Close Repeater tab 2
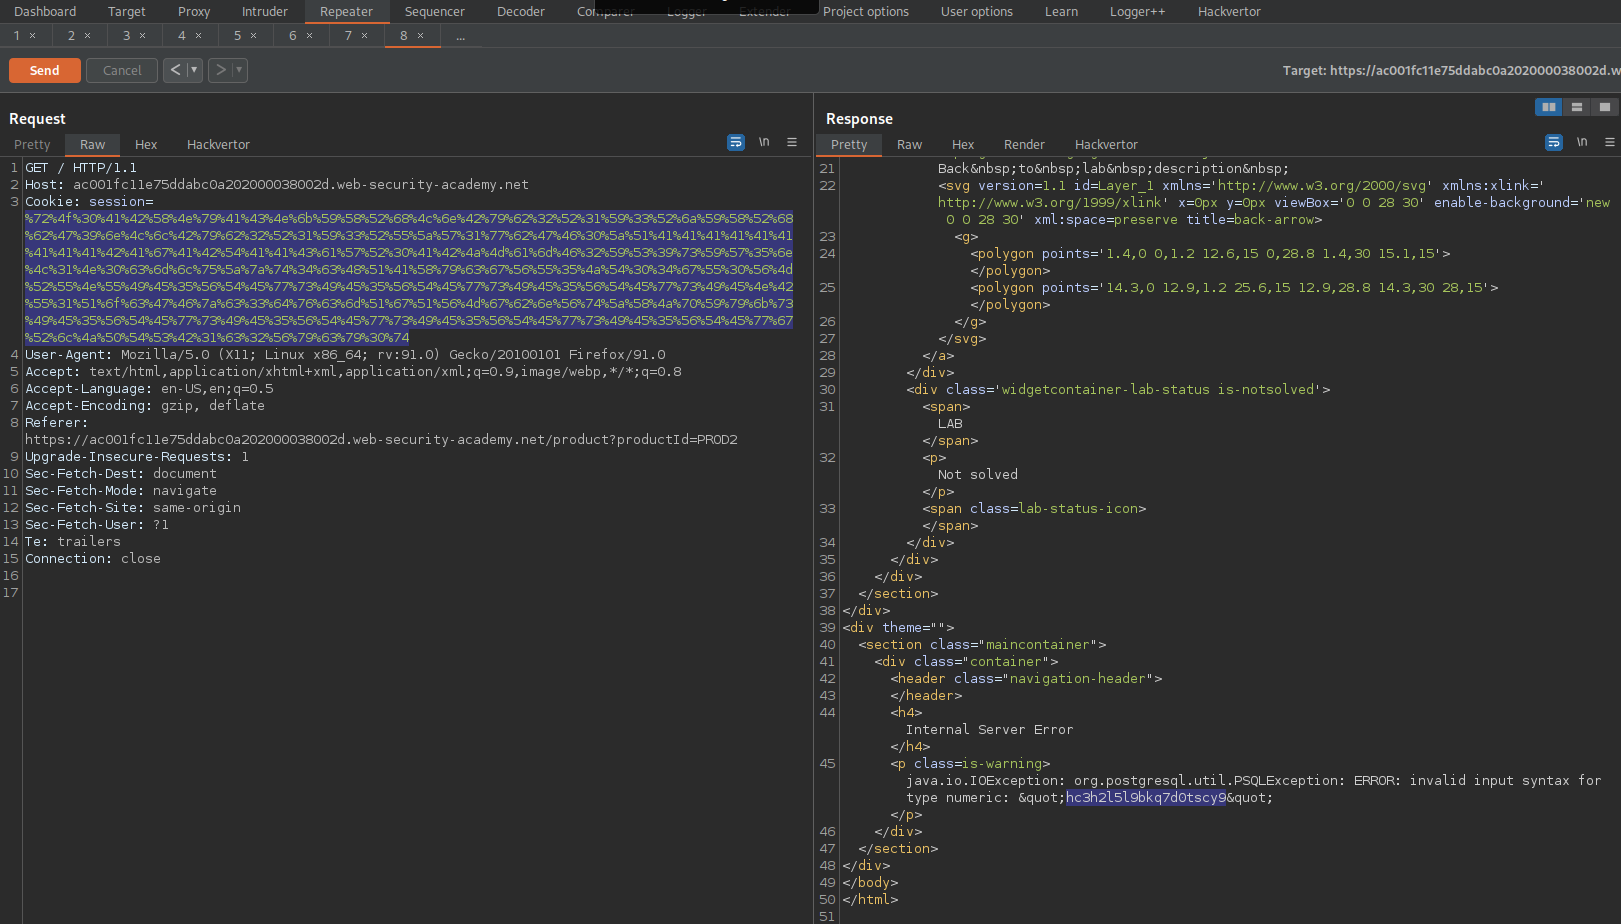 87,36
